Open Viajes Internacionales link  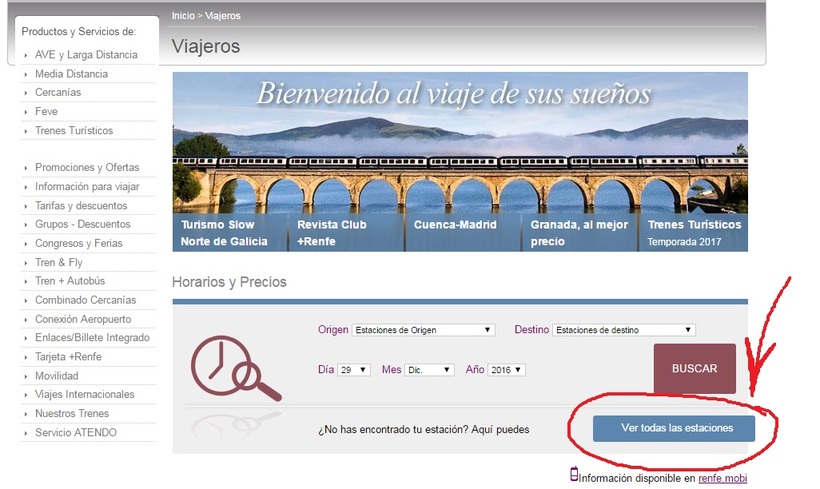pos(85,394)
